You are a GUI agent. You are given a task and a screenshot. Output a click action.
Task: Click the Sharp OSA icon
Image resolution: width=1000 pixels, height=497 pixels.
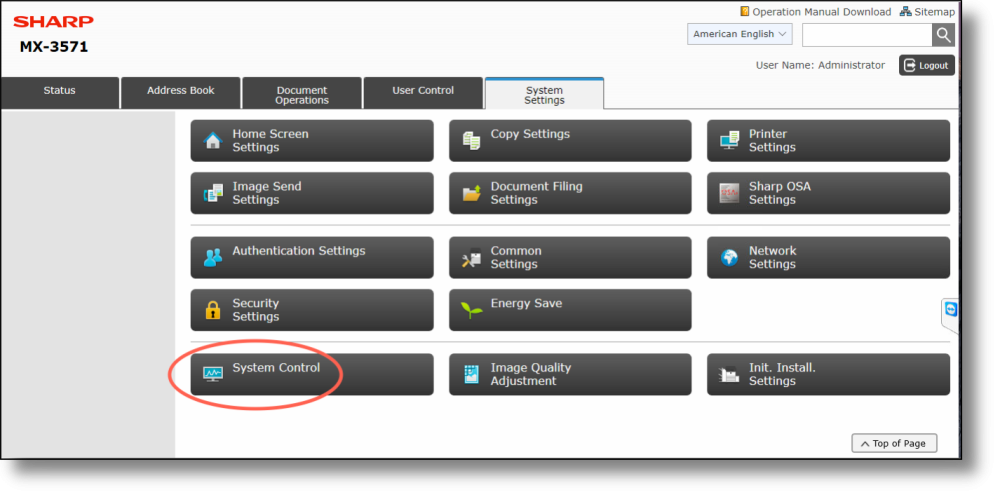point(729,193)
